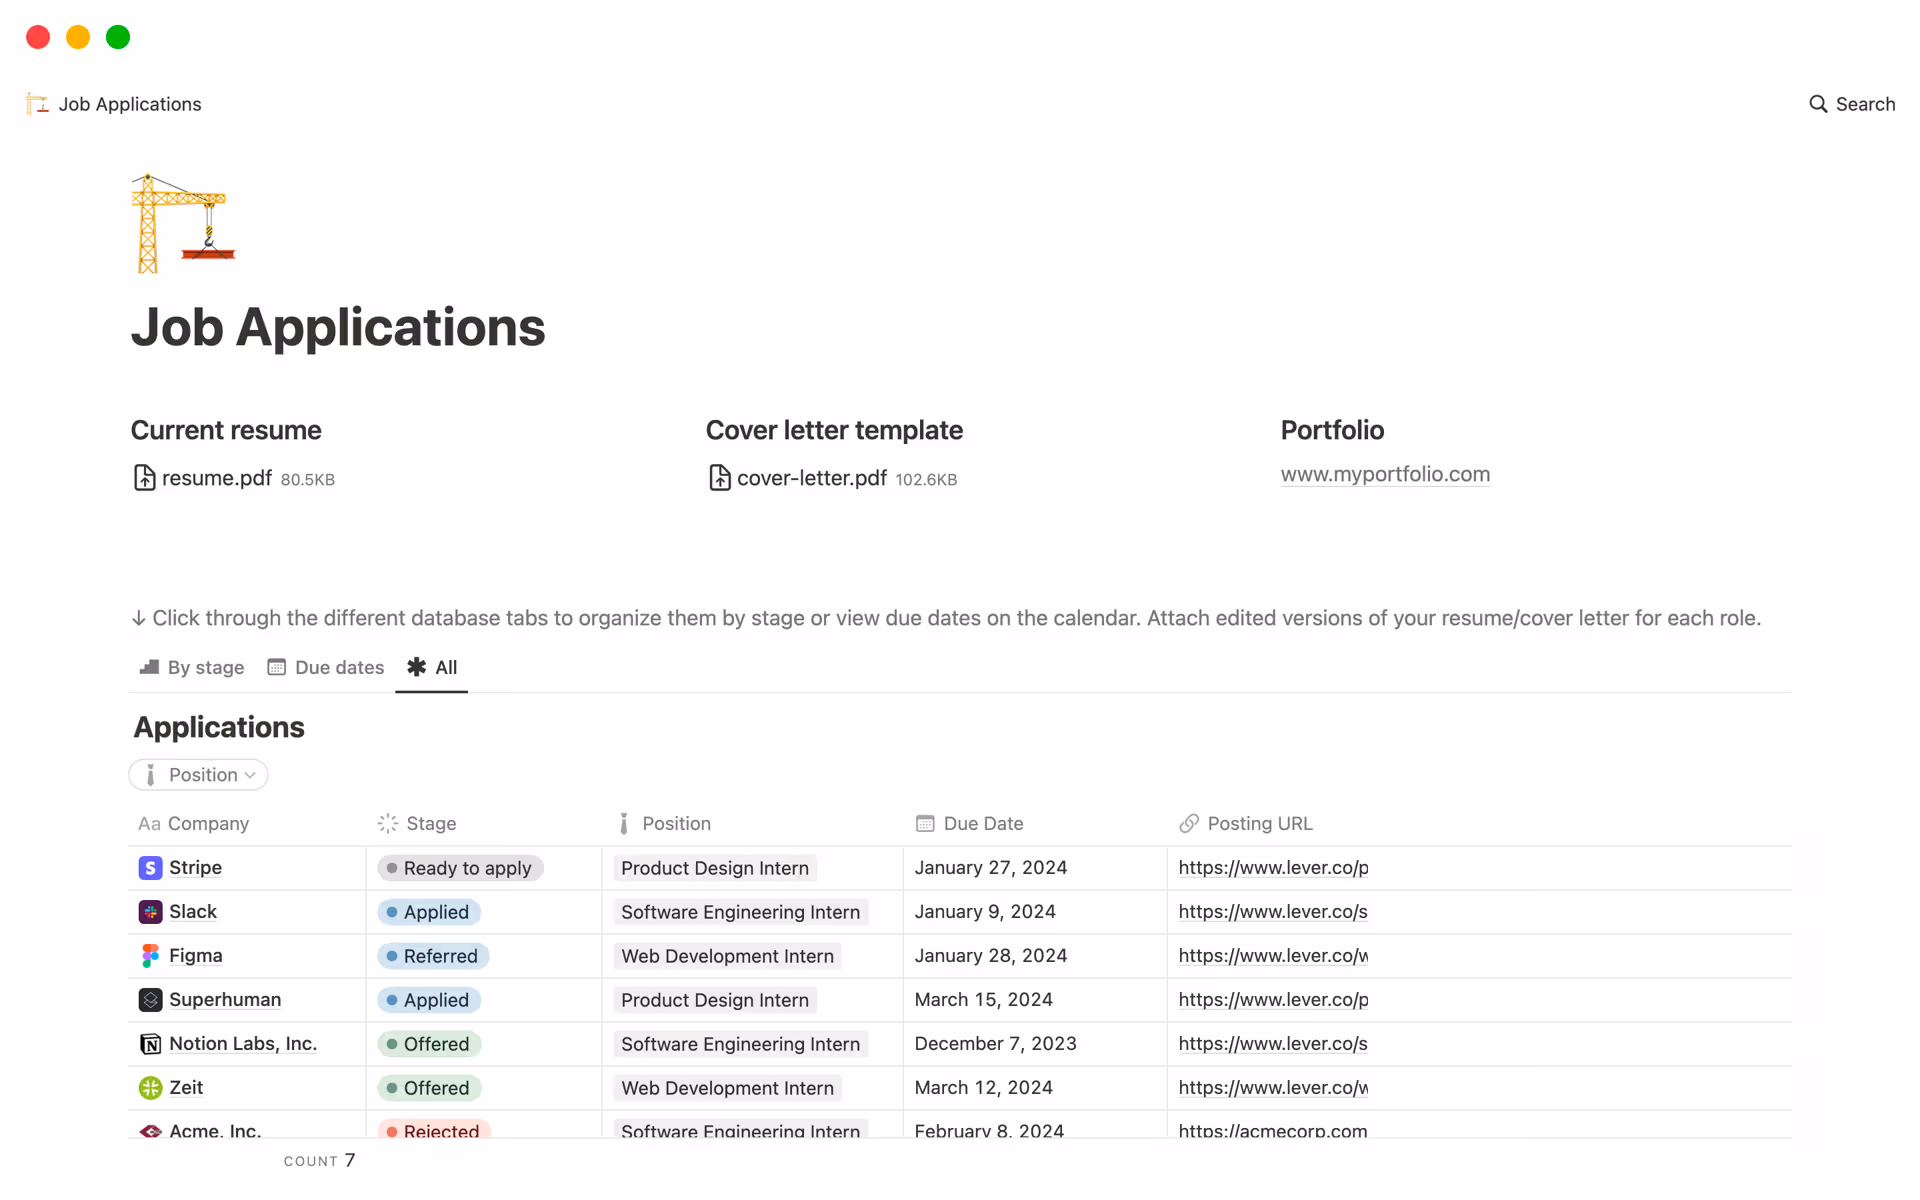
Task: Open the cover-letter.pdf file icon
Action: pyautogui.click(x=719, y=478)
